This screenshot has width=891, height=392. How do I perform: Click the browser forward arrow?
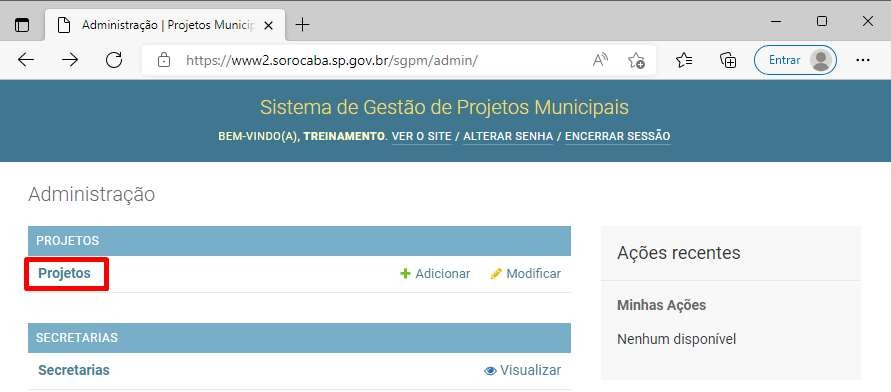(x=70, y=60)
